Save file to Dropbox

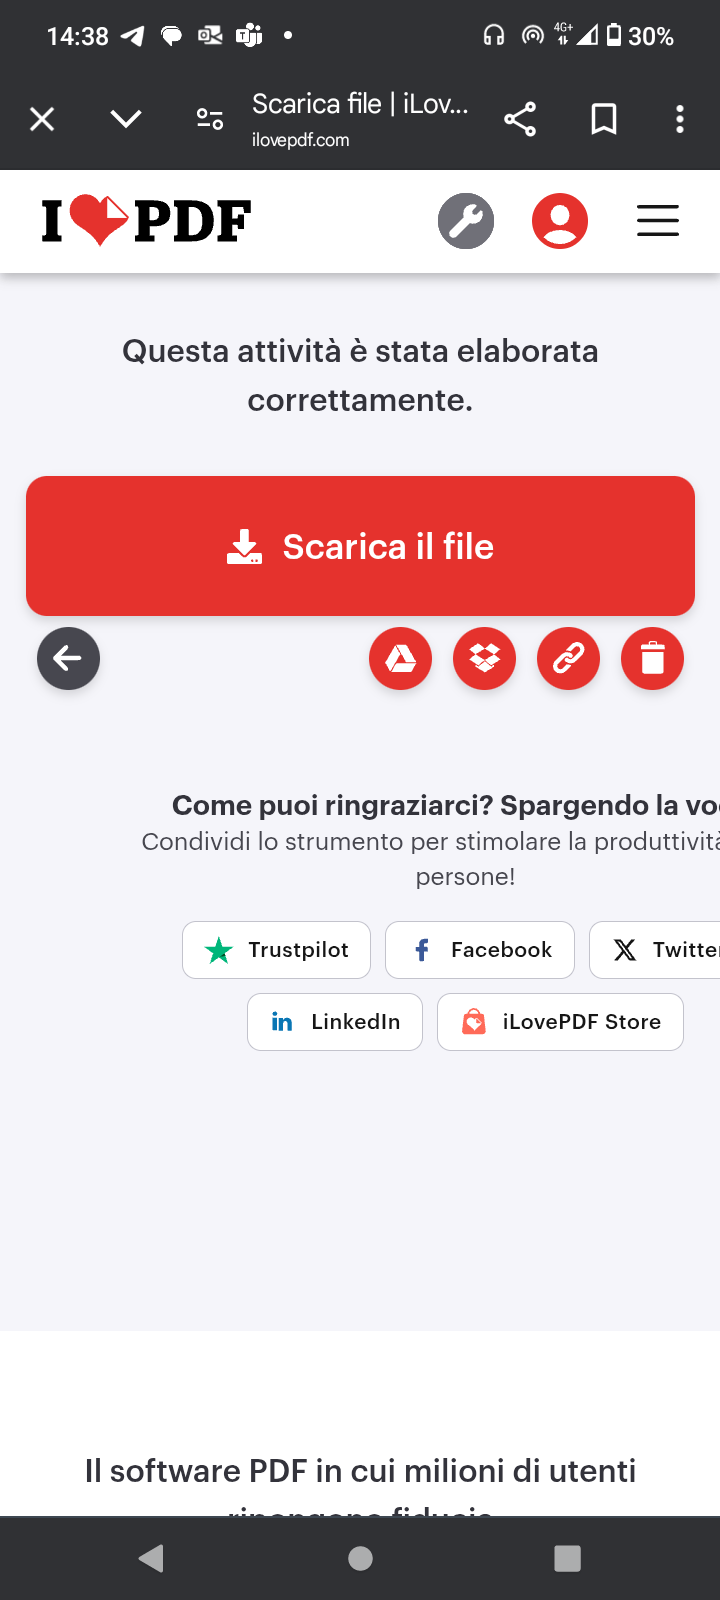pyautogui.click(x=485, y=659)
